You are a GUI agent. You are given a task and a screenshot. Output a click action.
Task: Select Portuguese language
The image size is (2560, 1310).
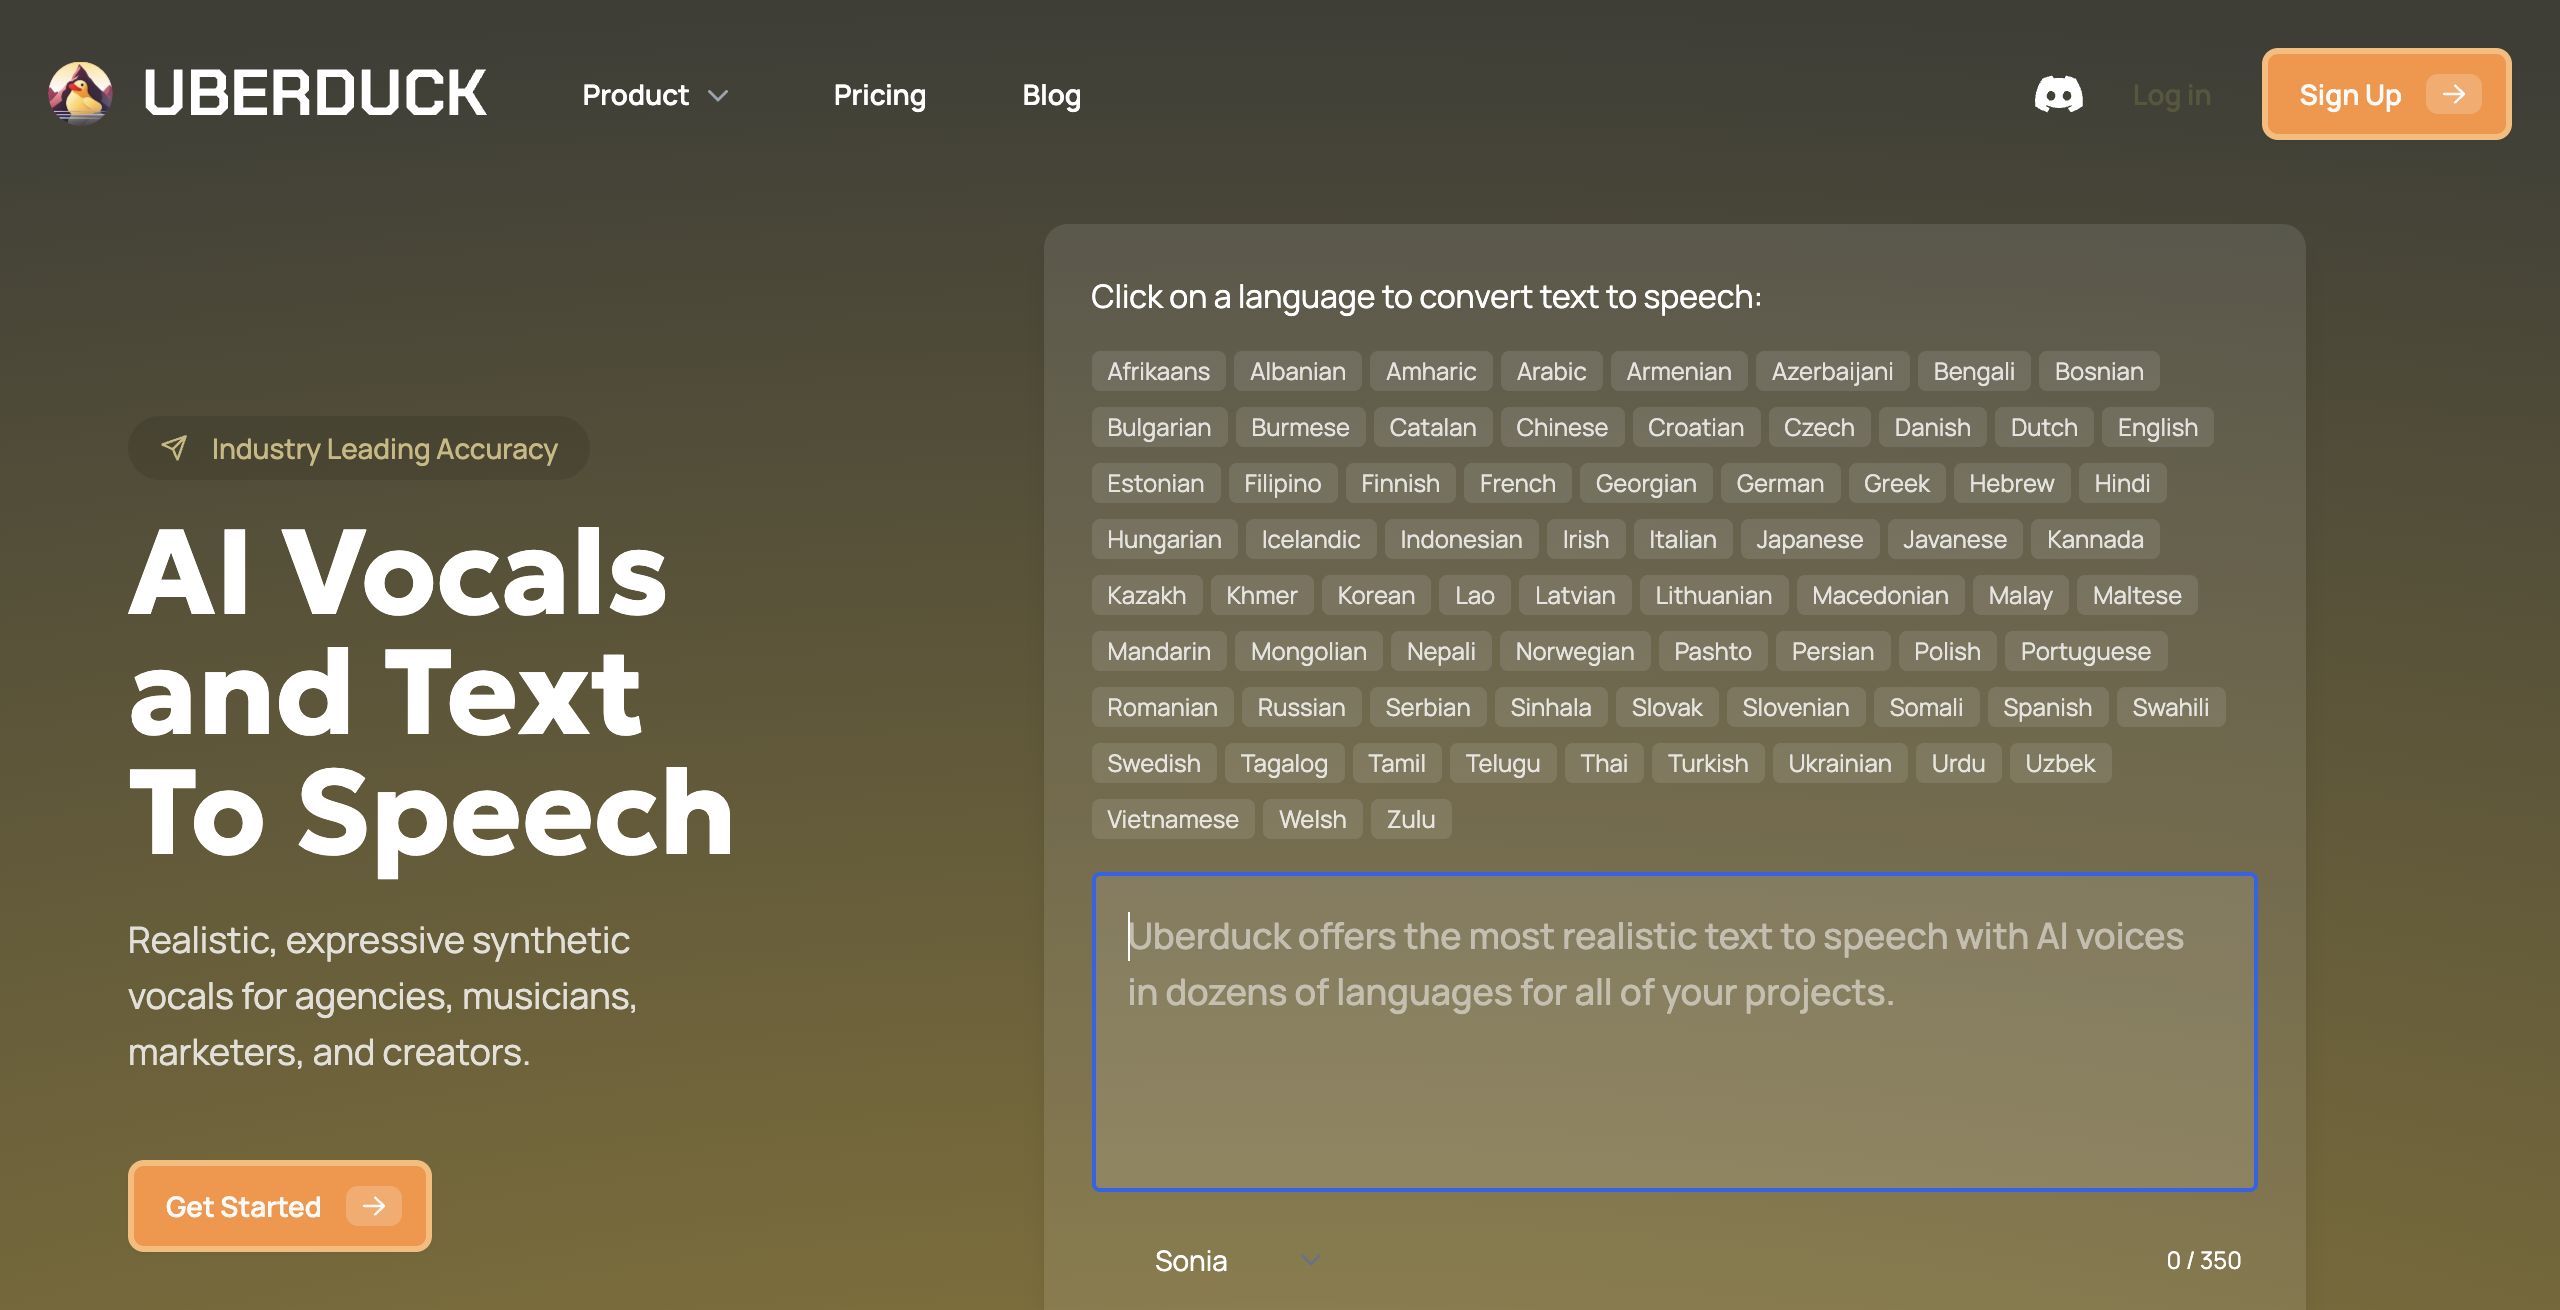pos(2085,651)
